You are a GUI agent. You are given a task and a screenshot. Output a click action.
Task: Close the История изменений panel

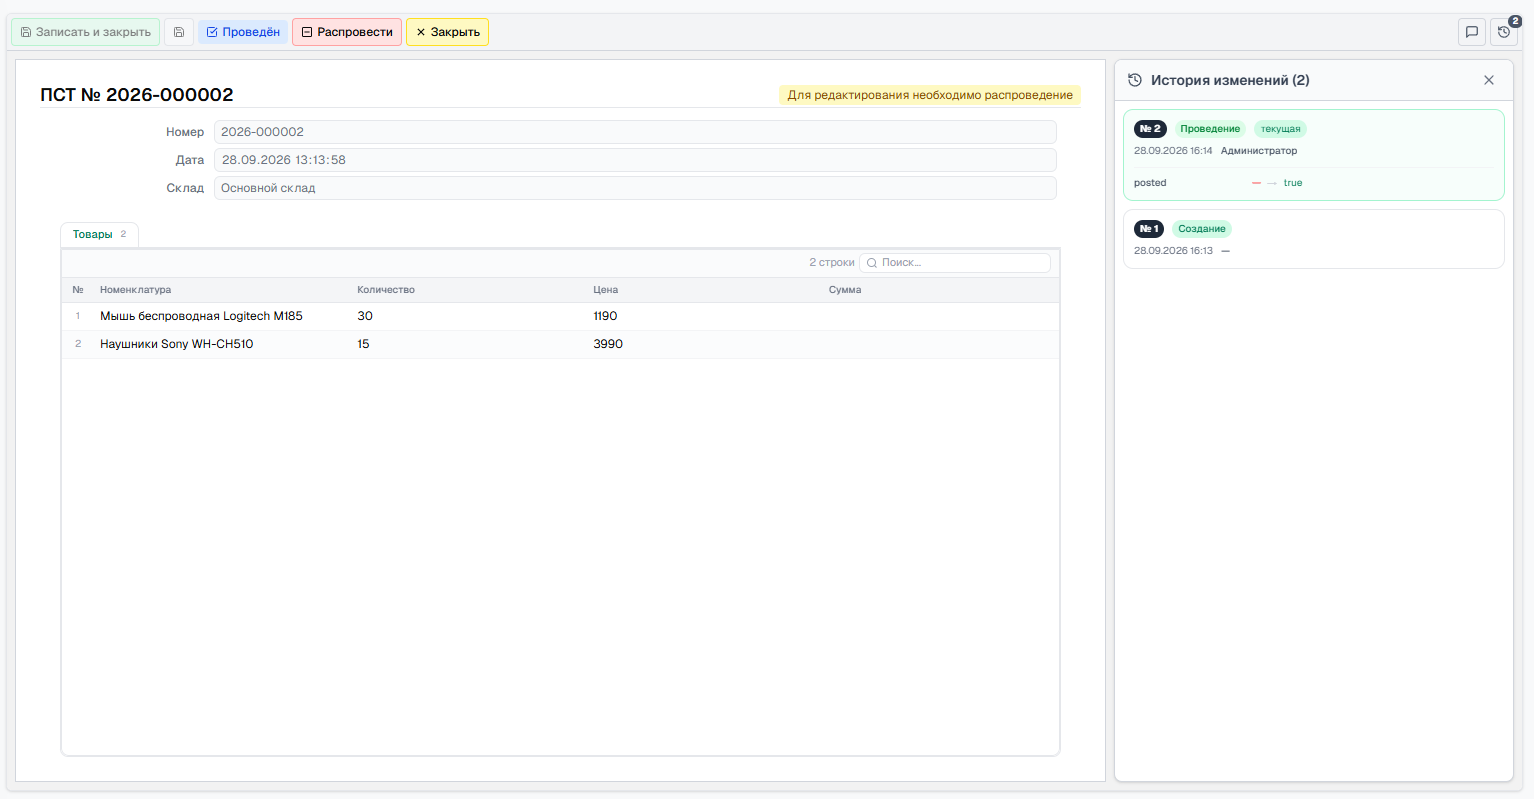click(x=1489, y=80)
